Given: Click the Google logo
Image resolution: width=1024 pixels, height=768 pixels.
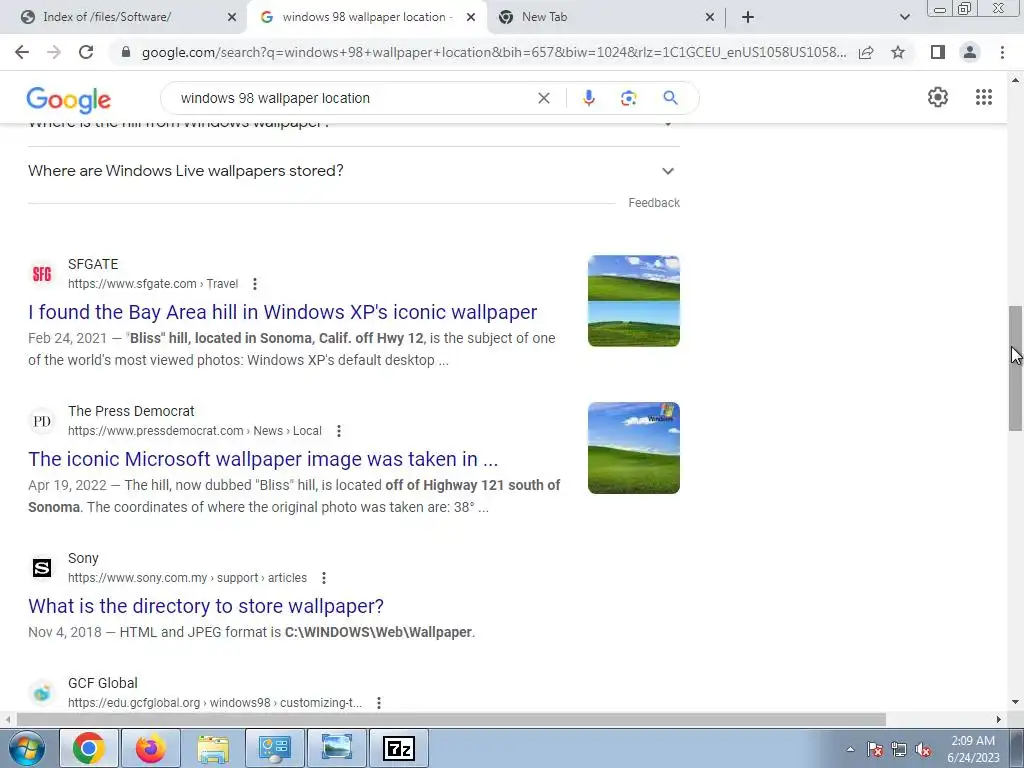Looking at the screenshot, I should [69, 99].
